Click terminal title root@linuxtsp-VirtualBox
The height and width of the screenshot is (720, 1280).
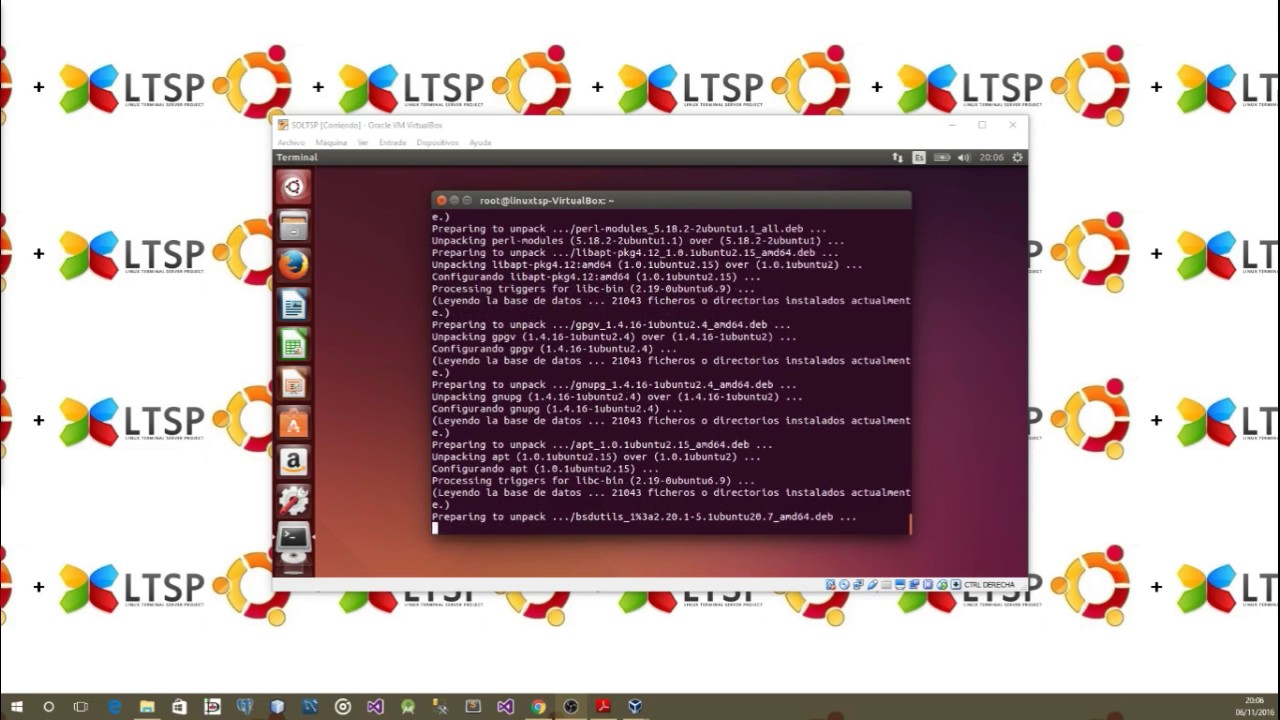click(x=547, y=200)
